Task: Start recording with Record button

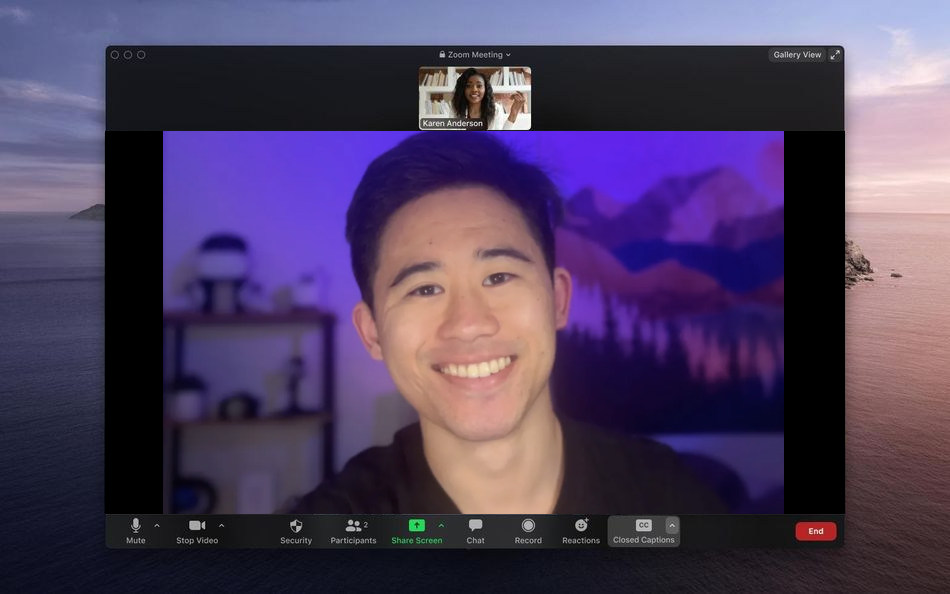Action: coord(528,531)
